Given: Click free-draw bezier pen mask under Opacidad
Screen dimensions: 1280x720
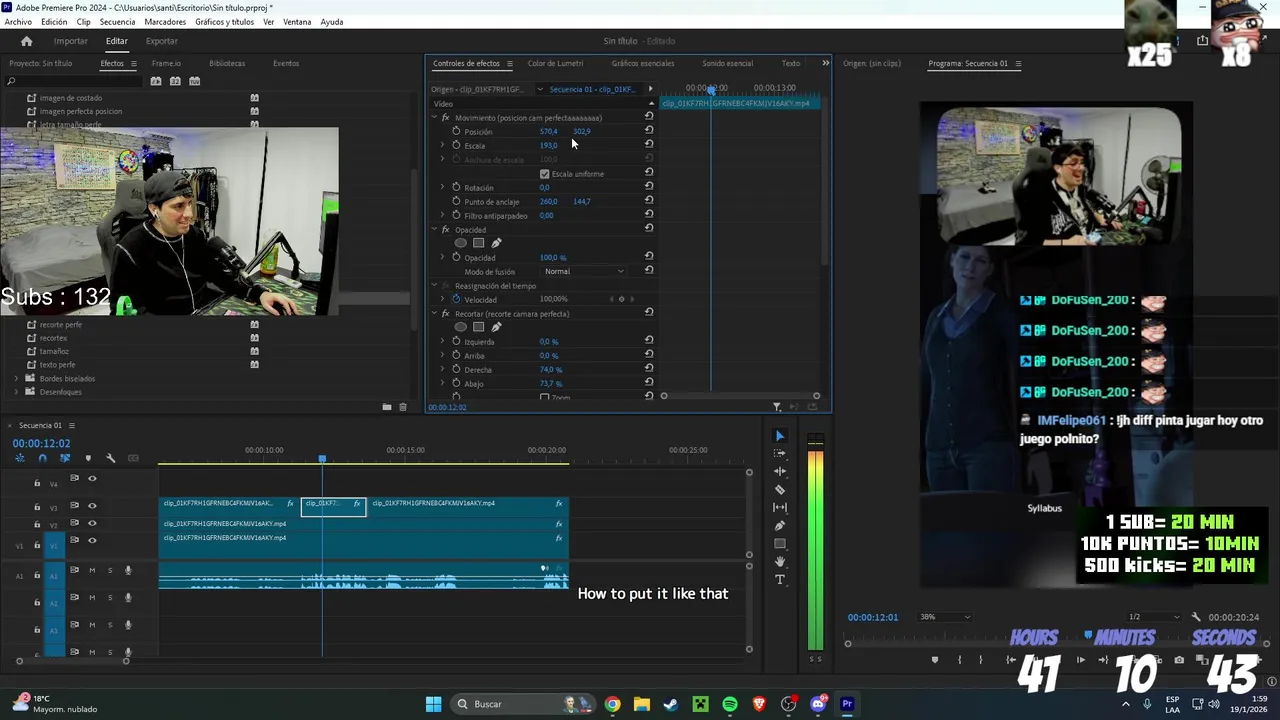Looking at the screenshot, I should point(496,243).
